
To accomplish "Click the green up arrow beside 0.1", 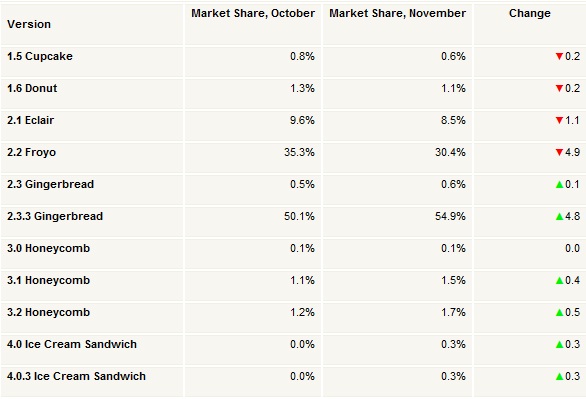I will (559, 184).
